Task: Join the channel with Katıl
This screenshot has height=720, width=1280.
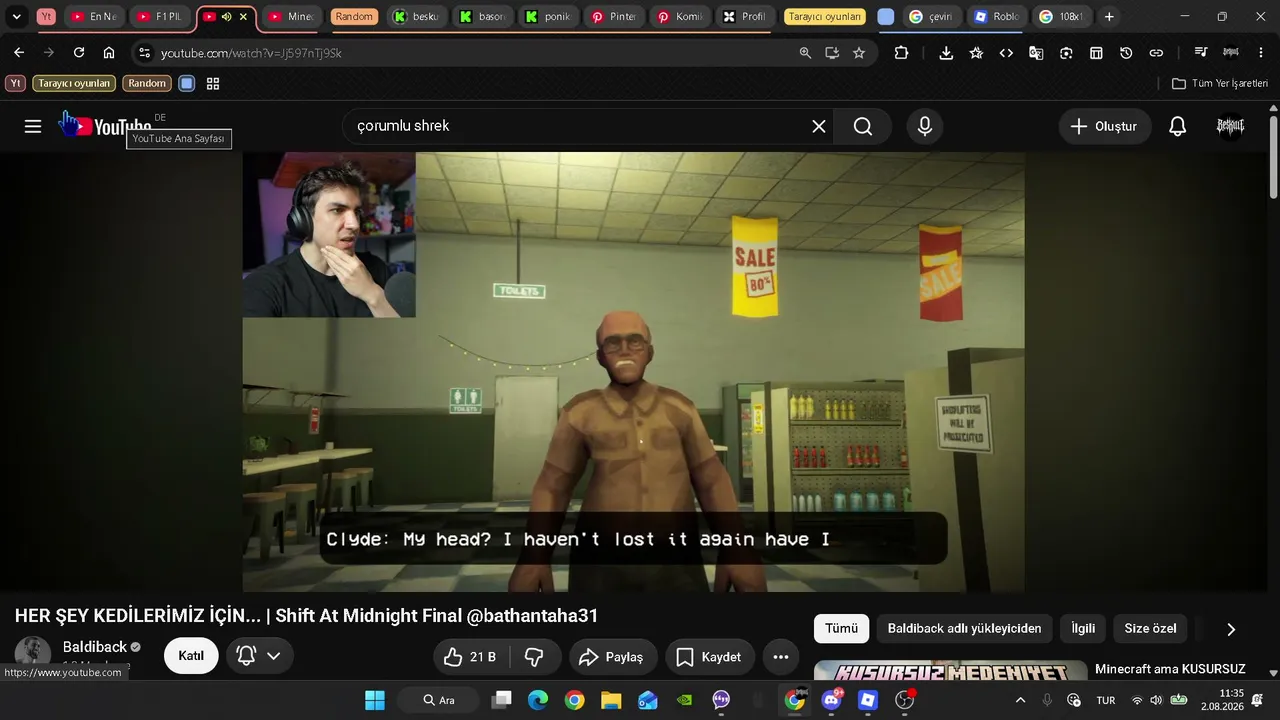Action: click(191, 656)
